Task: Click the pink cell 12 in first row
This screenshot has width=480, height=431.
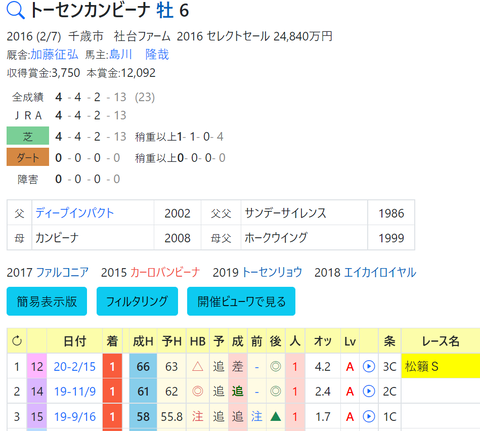Action: tap(37, 366)
